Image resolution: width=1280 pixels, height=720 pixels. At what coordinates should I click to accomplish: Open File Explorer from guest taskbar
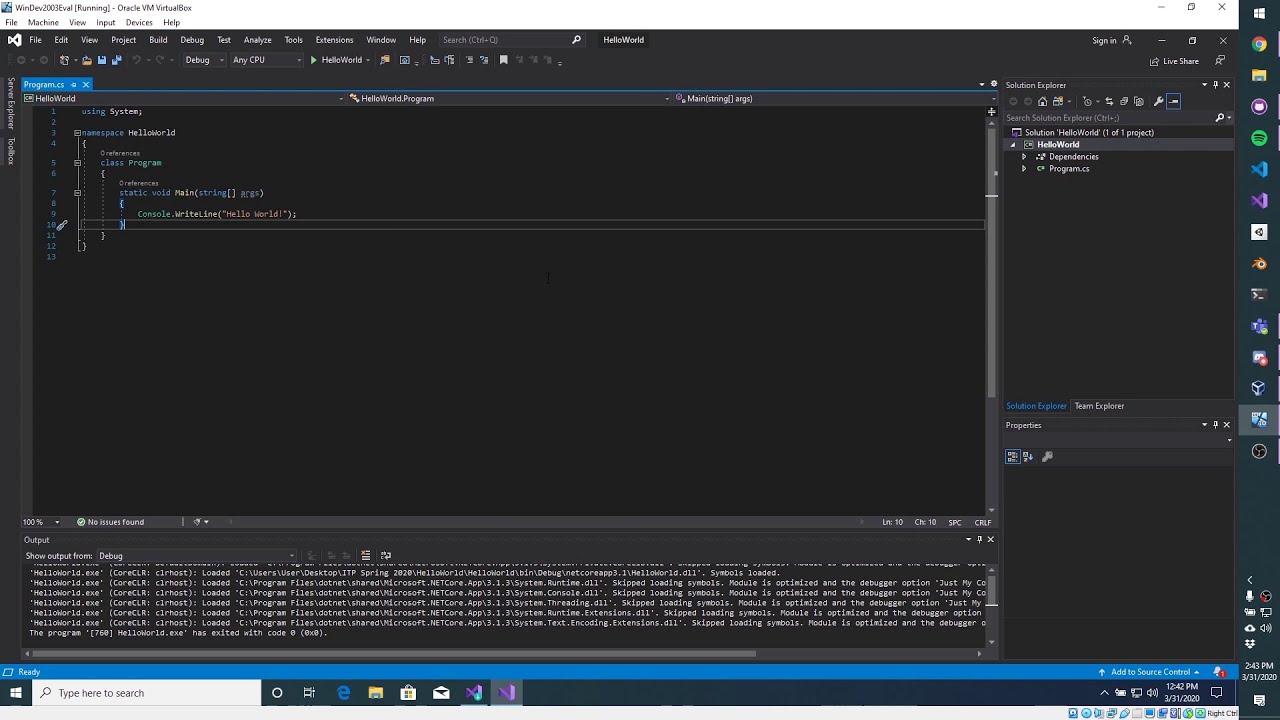click(376, 693)
